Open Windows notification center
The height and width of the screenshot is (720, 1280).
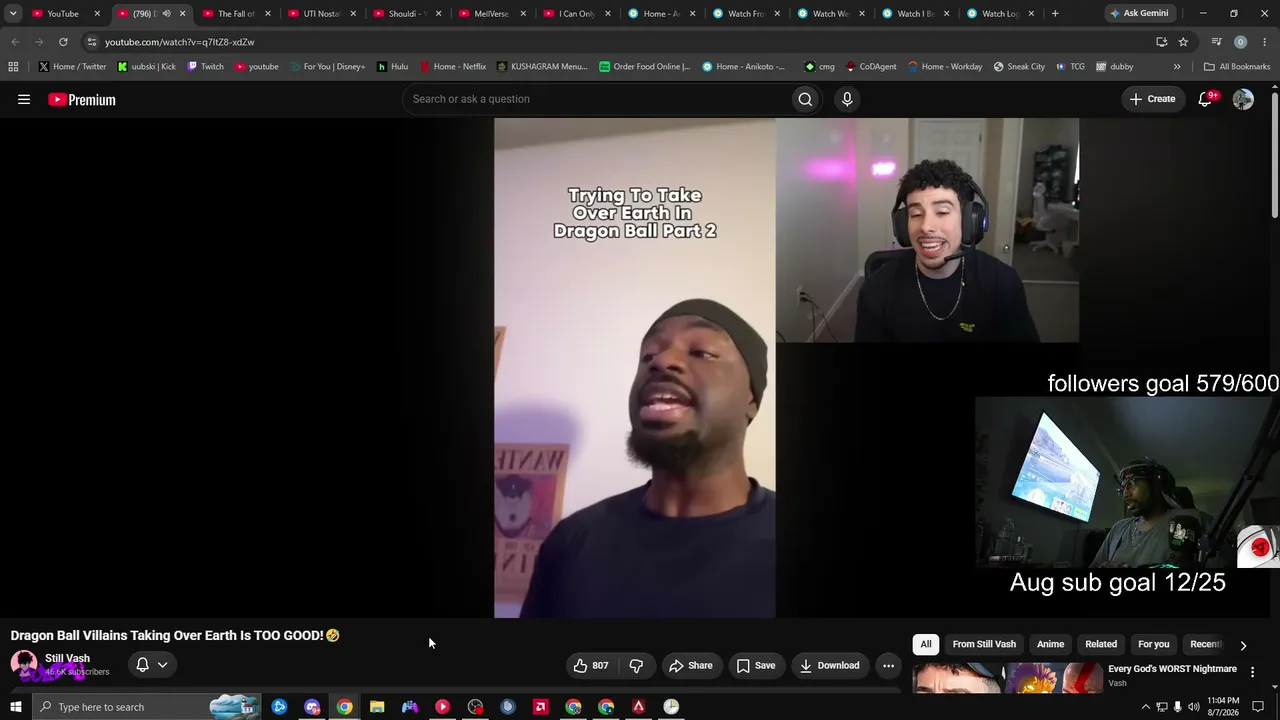[x=1258, y=707]
